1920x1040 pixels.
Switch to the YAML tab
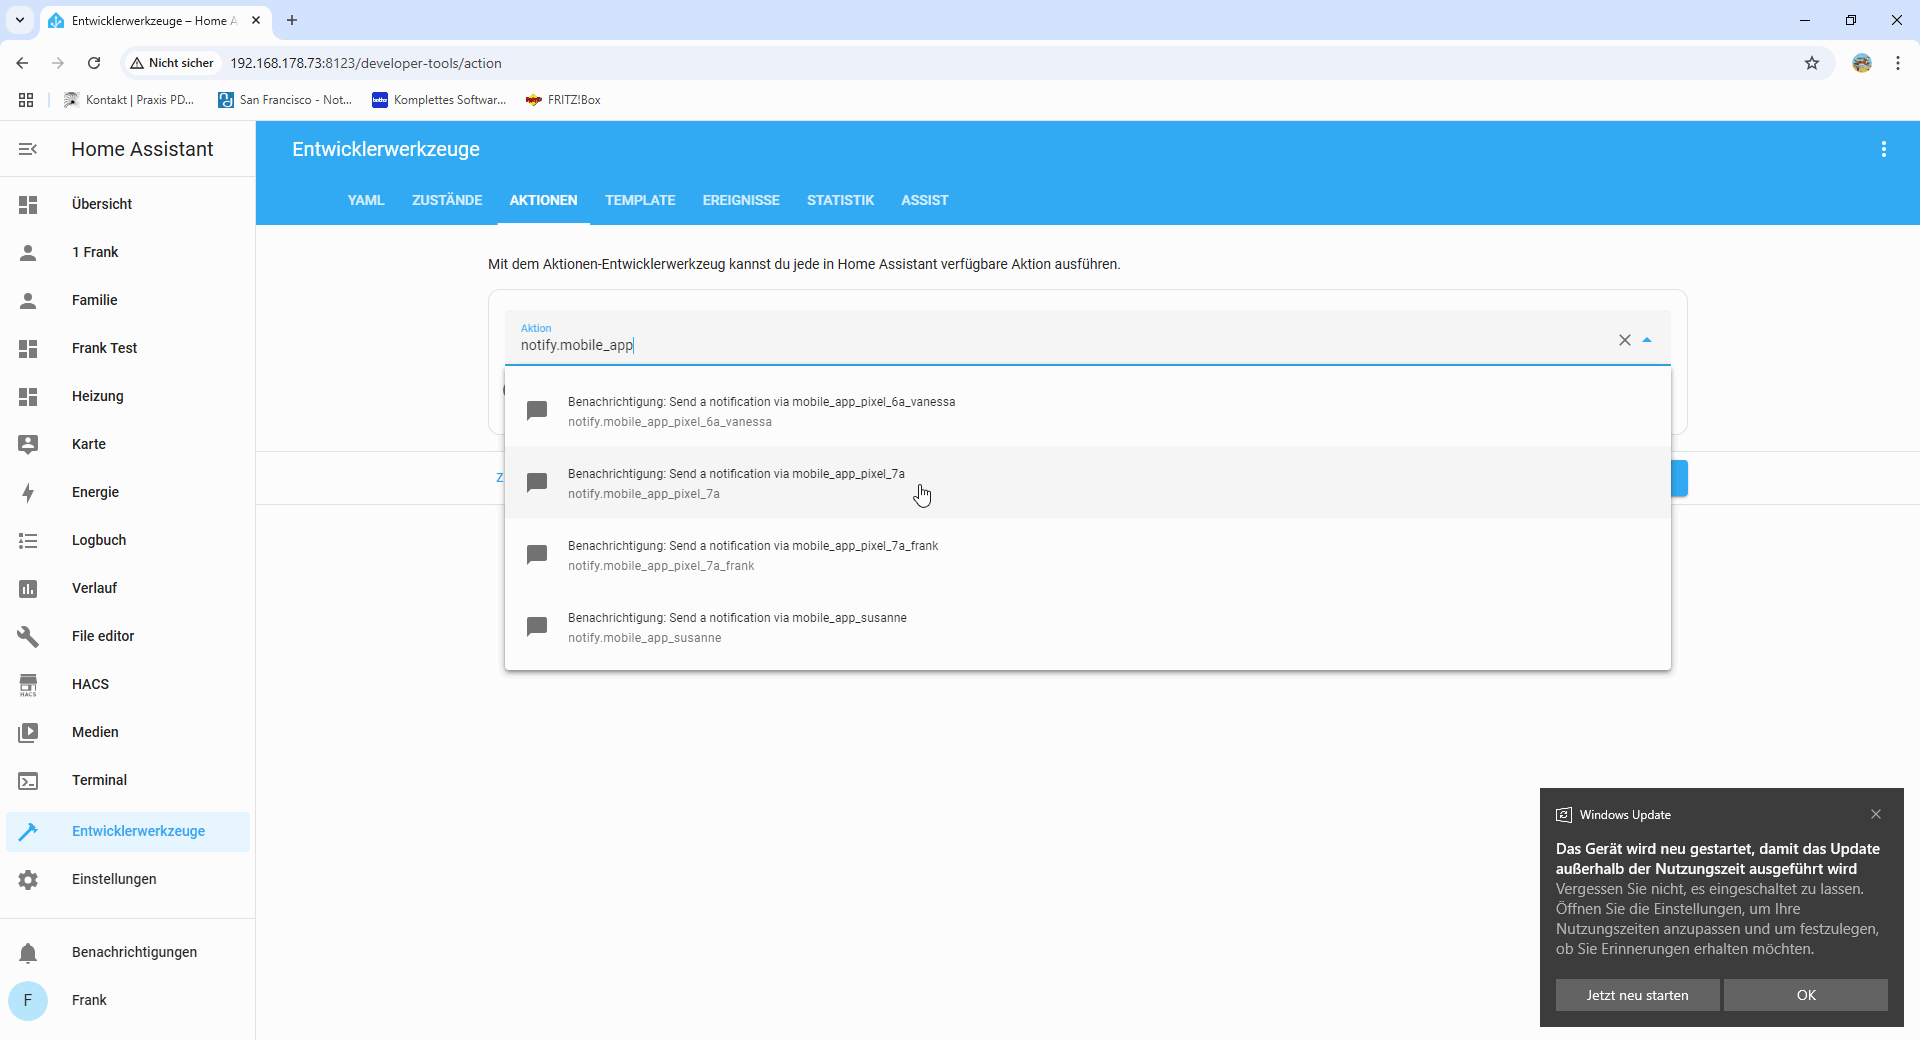pyautogui.click(x=366, y=200)
